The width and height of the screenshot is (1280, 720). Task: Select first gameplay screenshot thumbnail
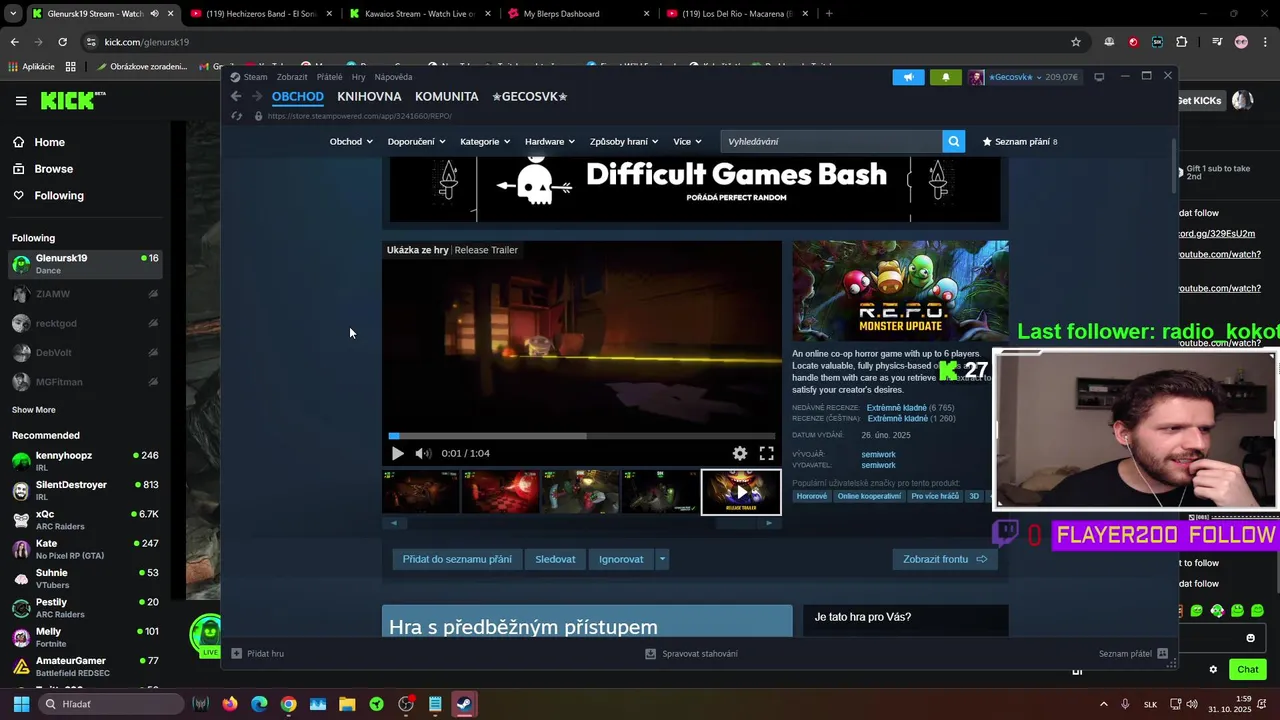421,492
